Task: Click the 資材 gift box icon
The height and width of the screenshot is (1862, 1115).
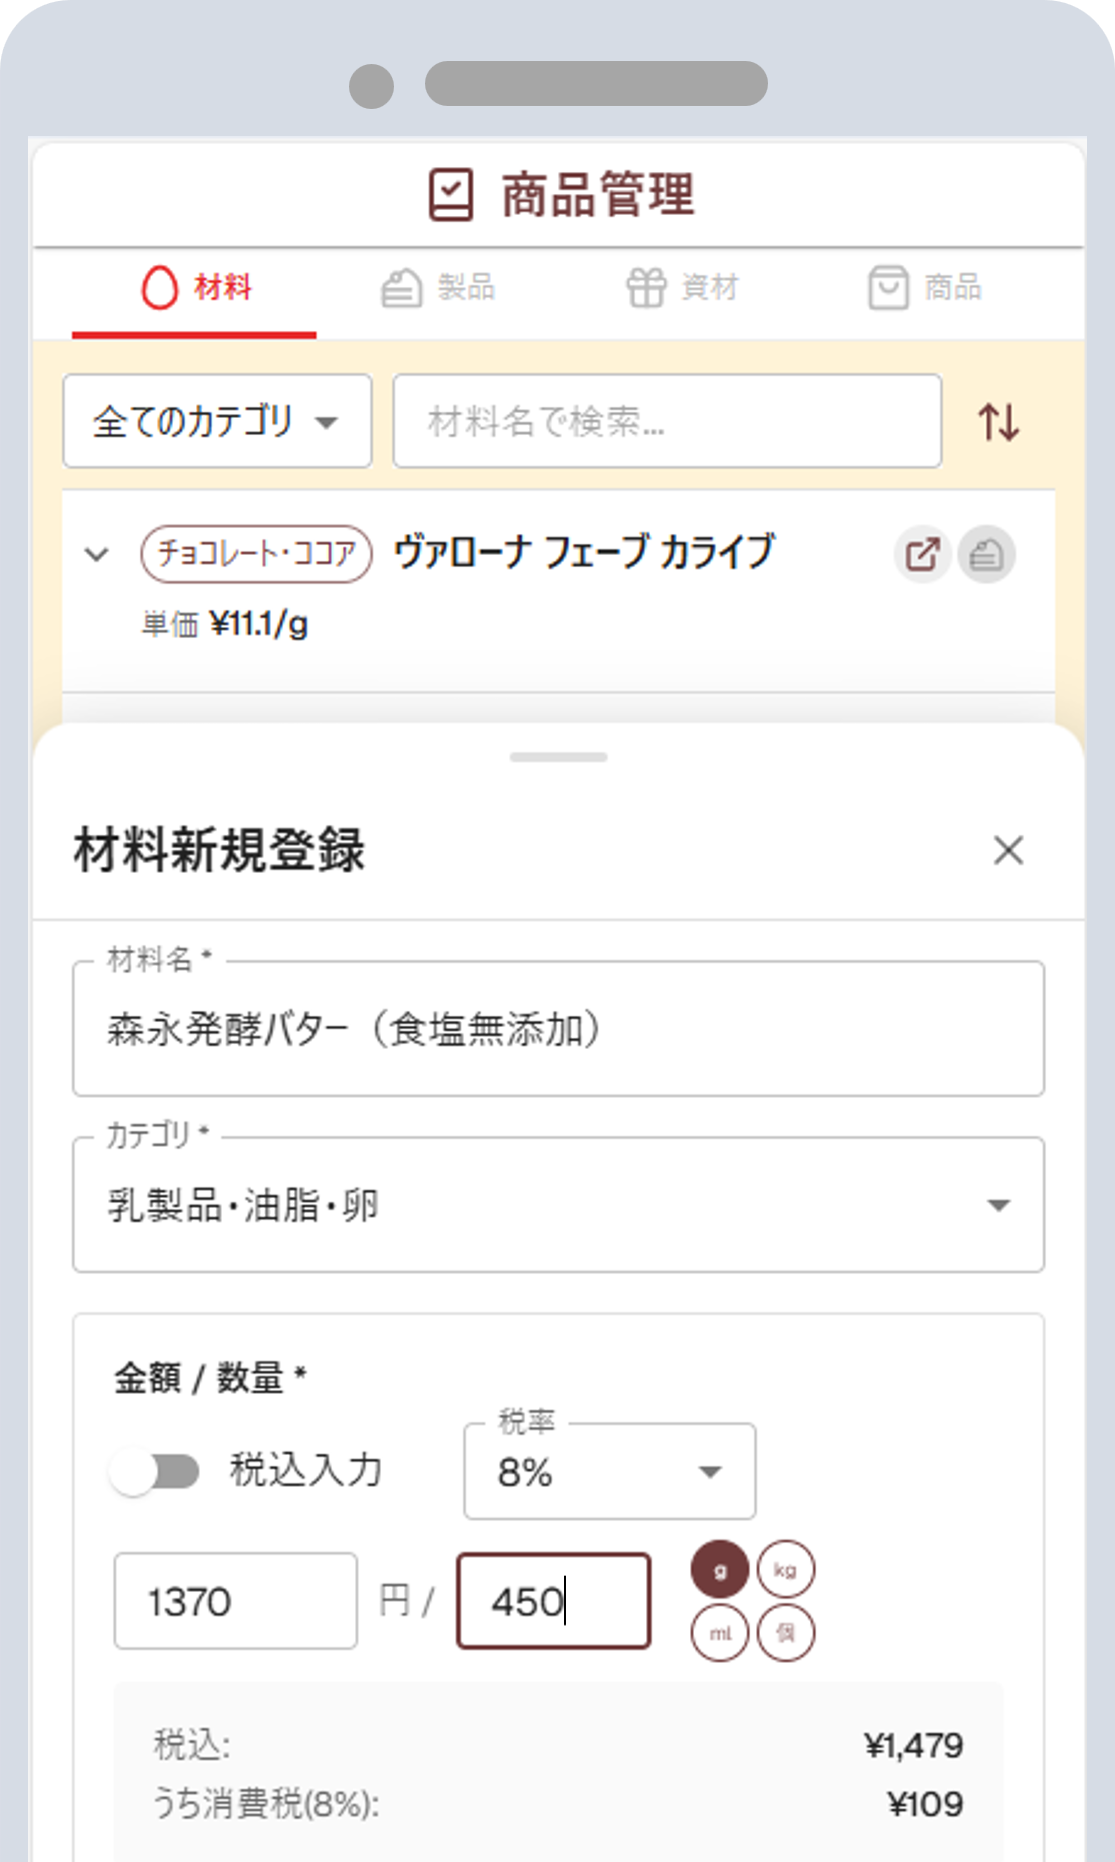Action: (649, 288)
